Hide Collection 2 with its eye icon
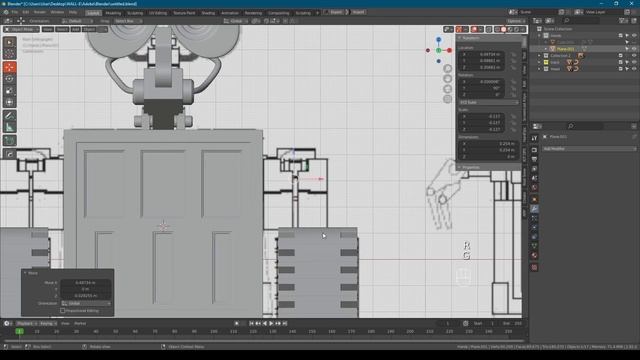Screen dimensions: 640x360 634,56
